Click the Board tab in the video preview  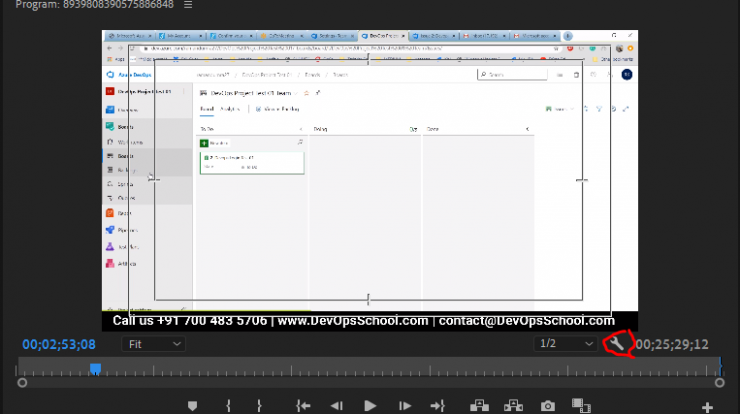(207, 109)
